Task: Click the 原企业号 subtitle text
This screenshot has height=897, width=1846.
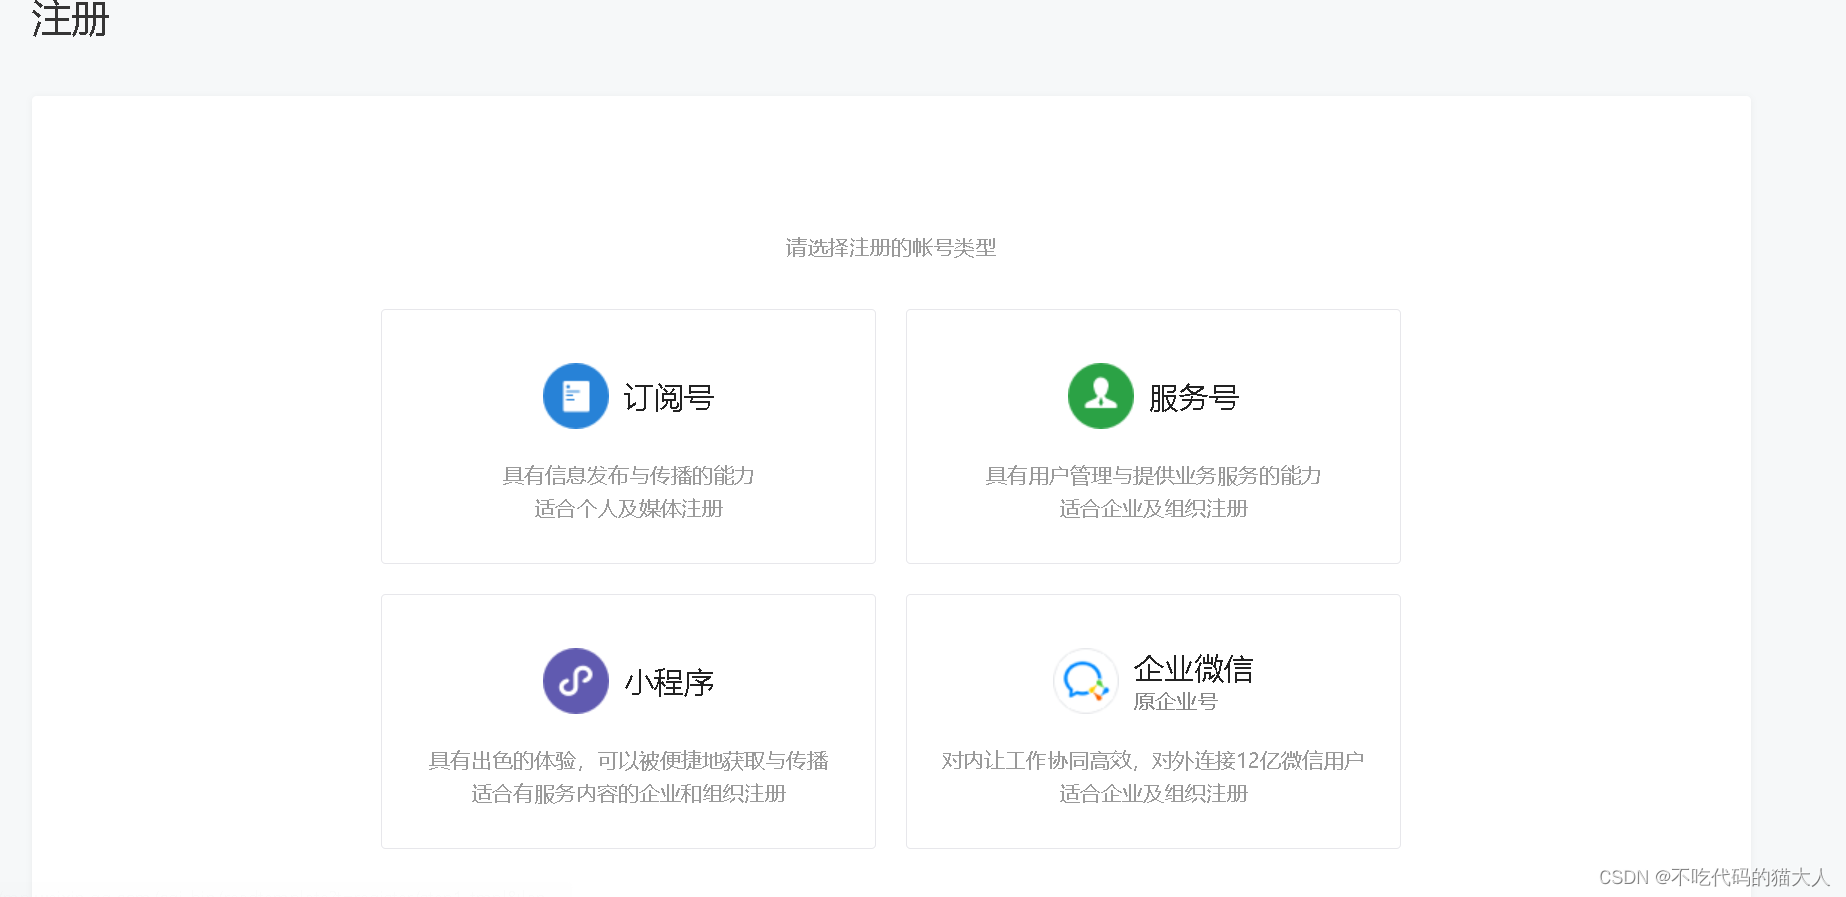Action: pyautogui.click(x=1175, y=702)
